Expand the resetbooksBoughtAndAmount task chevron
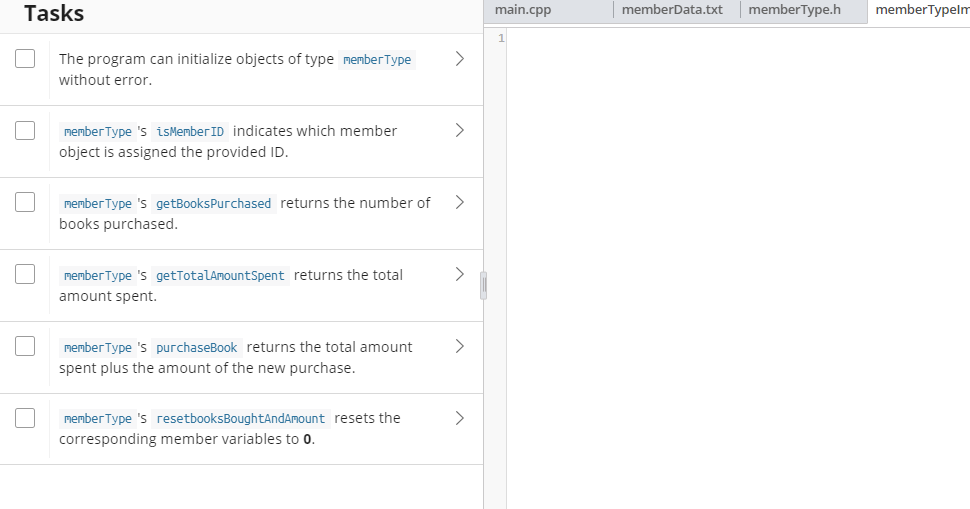 pos(460,418)
